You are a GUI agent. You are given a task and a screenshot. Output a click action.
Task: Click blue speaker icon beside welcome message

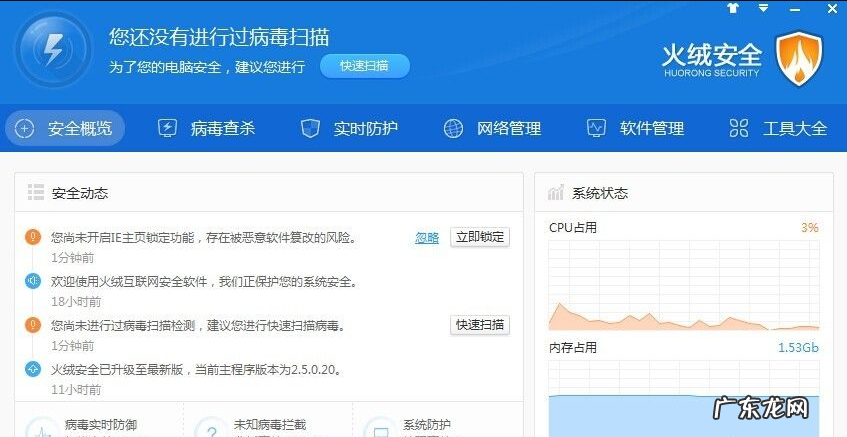(x=33, y=281)
